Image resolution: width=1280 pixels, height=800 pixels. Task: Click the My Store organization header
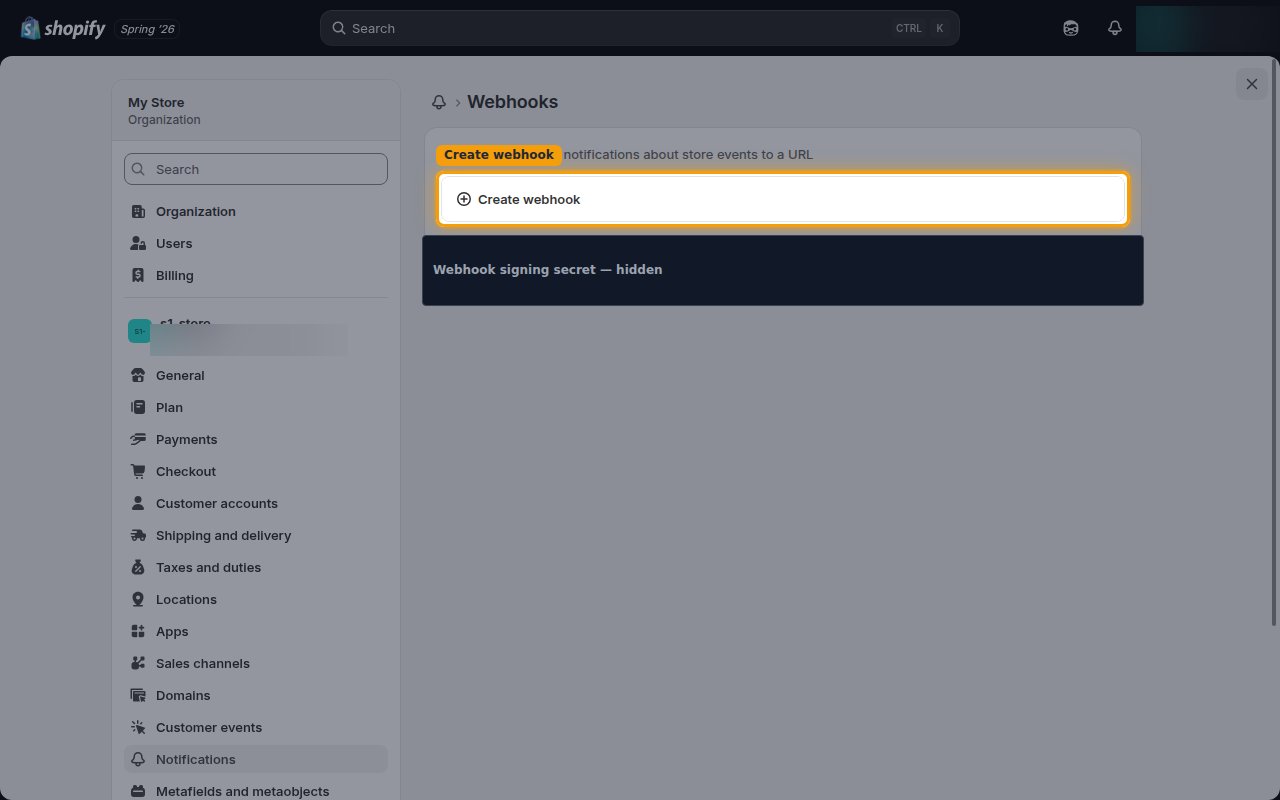256,110
